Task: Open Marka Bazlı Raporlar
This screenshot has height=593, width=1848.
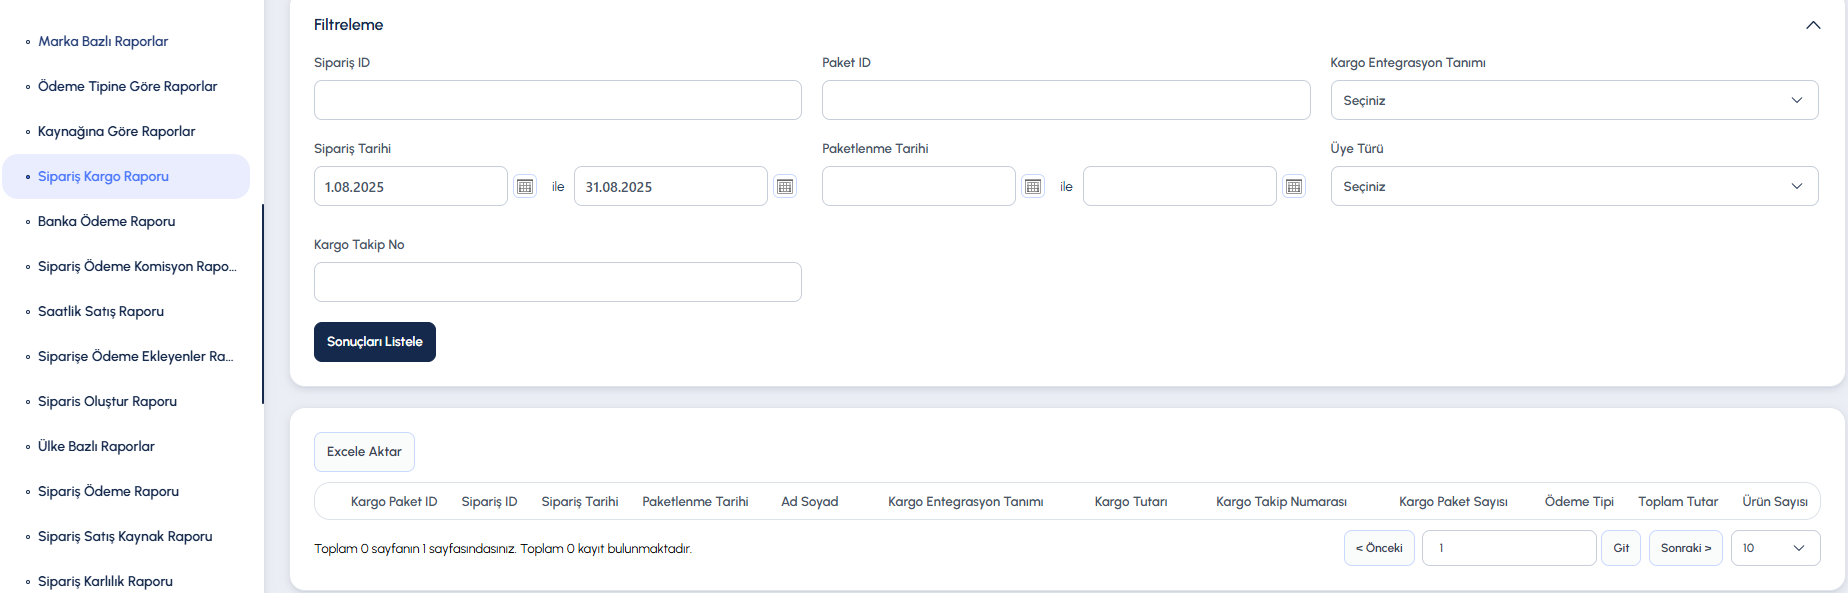Action: point(103,41)
